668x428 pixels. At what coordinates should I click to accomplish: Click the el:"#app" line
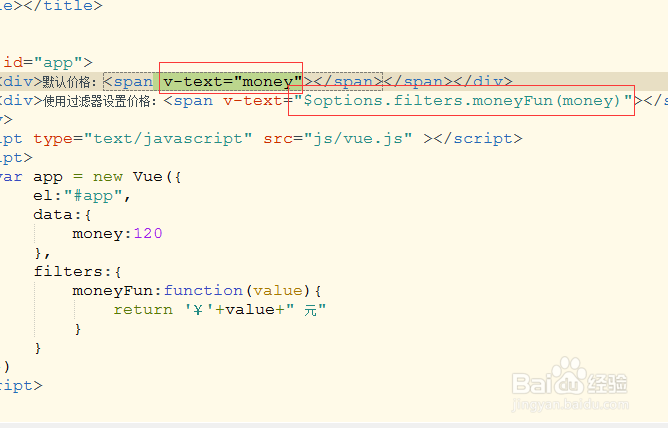click(x=82, y=196)
